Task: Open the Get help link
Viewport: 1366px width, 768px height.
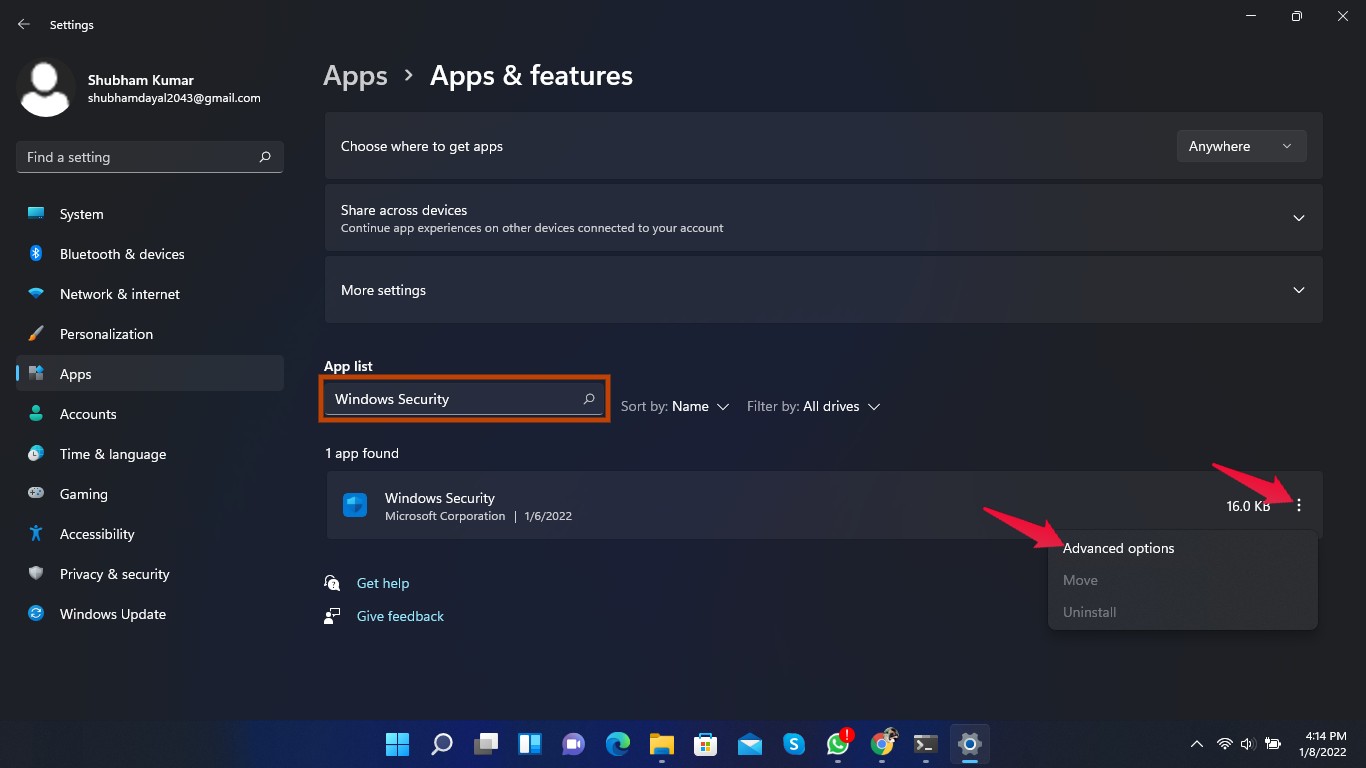Action: tap(383, 583)
